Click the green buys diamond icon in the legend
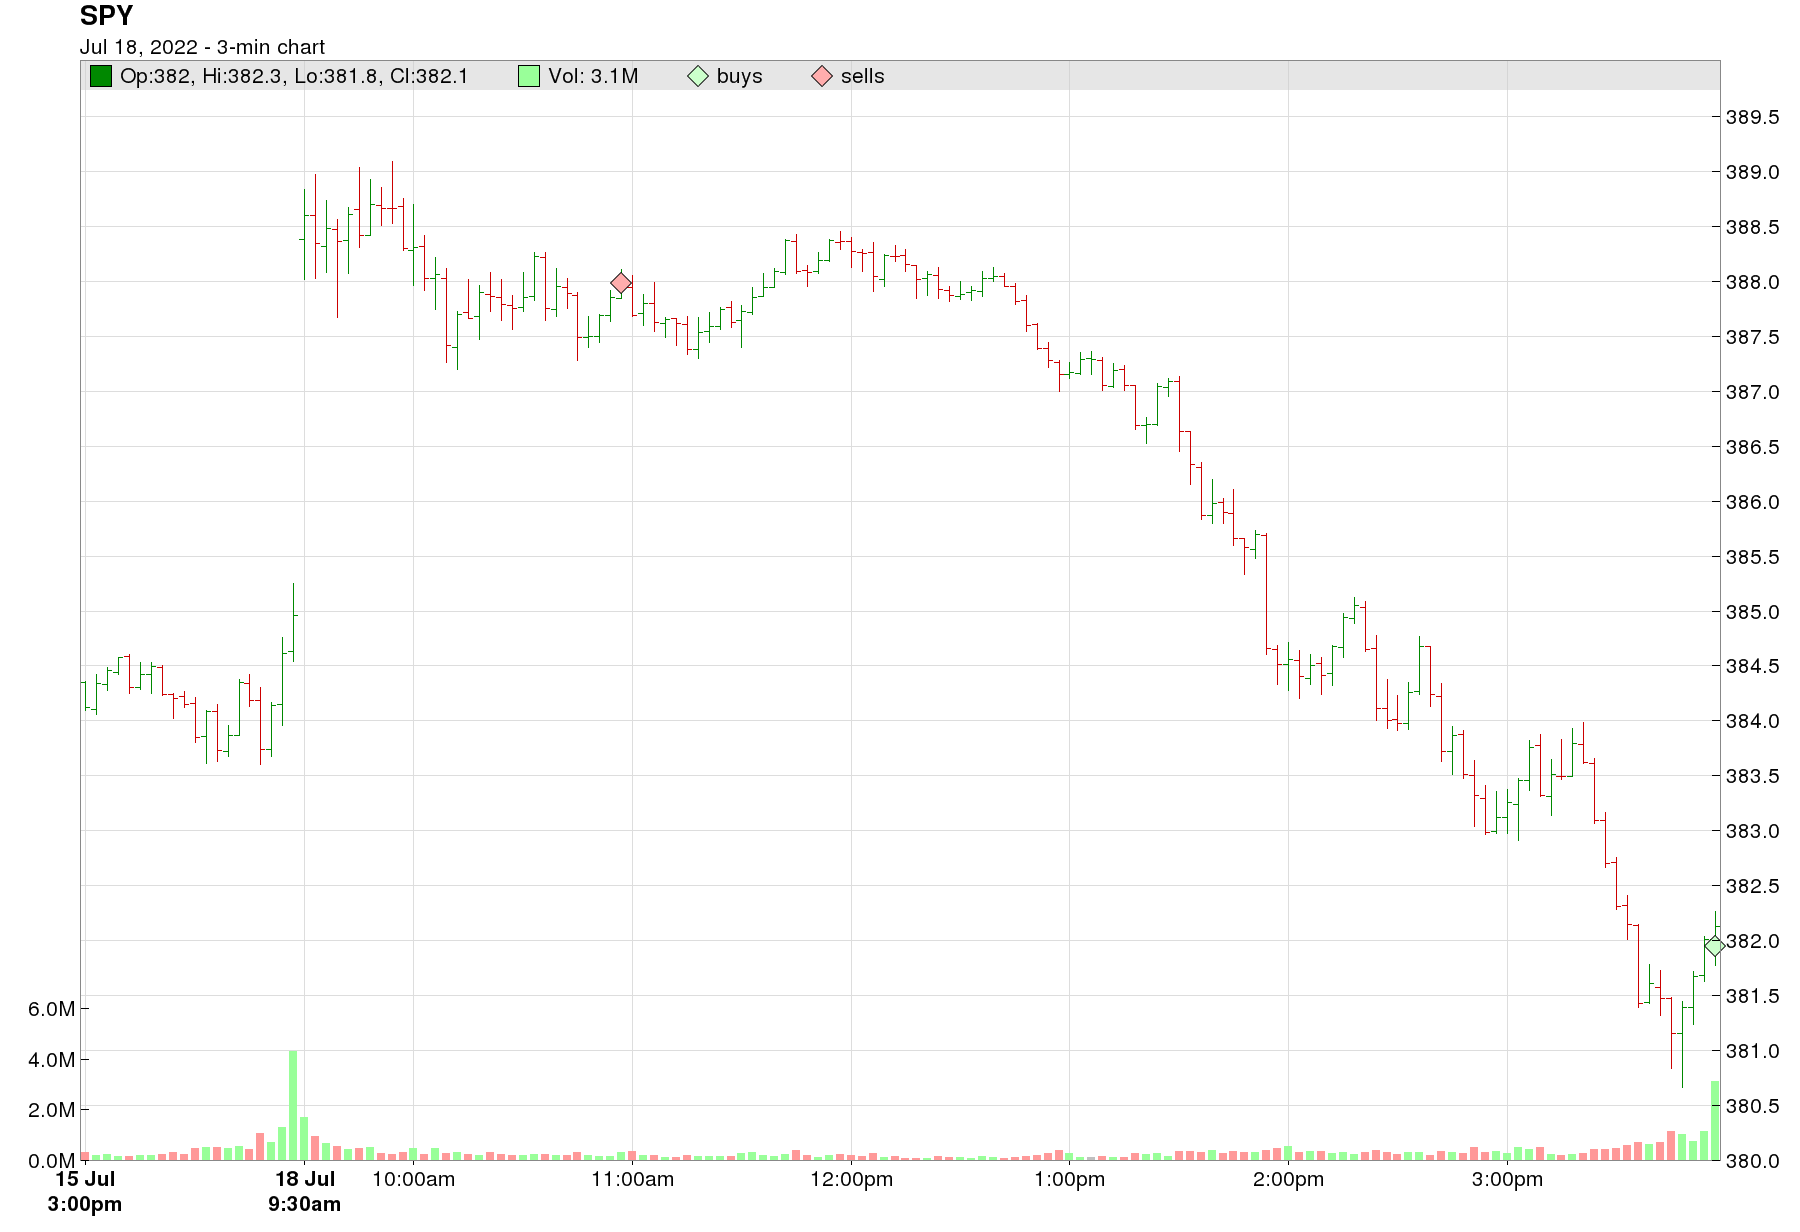 coord(698,76)
